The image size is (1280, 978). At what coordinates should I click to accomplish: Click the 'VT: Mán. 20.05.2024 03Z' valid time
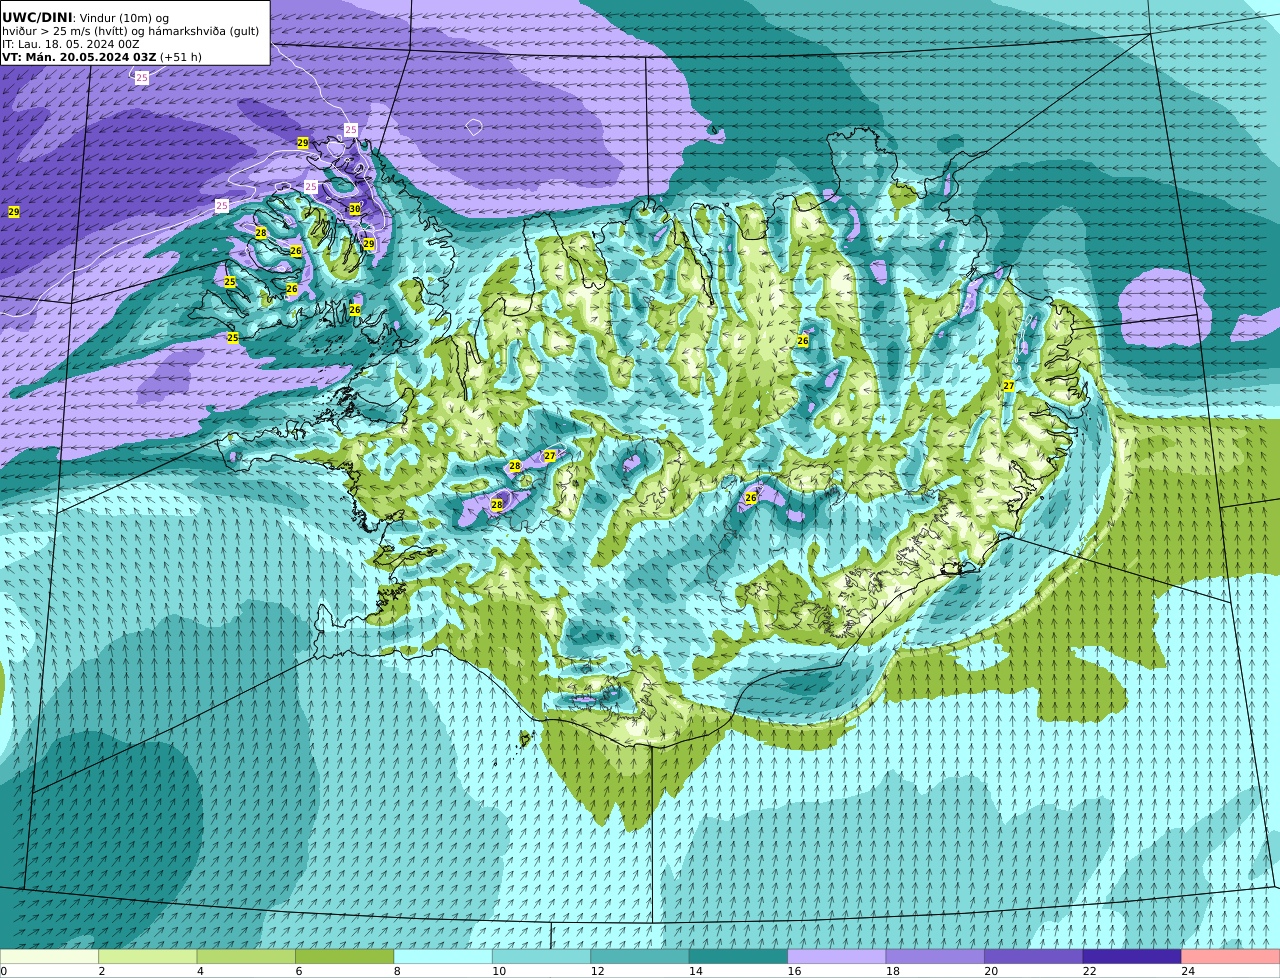[79, 57]
